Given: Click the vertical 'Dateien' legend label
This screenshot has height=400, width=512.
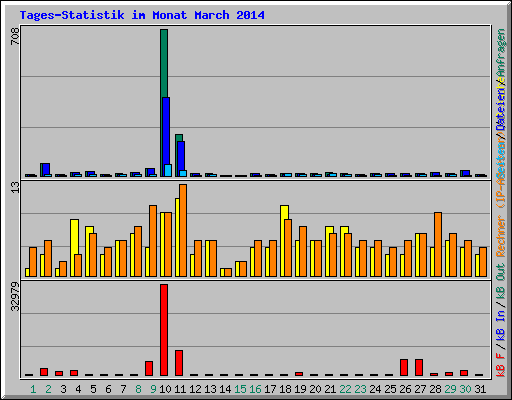Looking at the screenshot, I should tap(500, 108).
